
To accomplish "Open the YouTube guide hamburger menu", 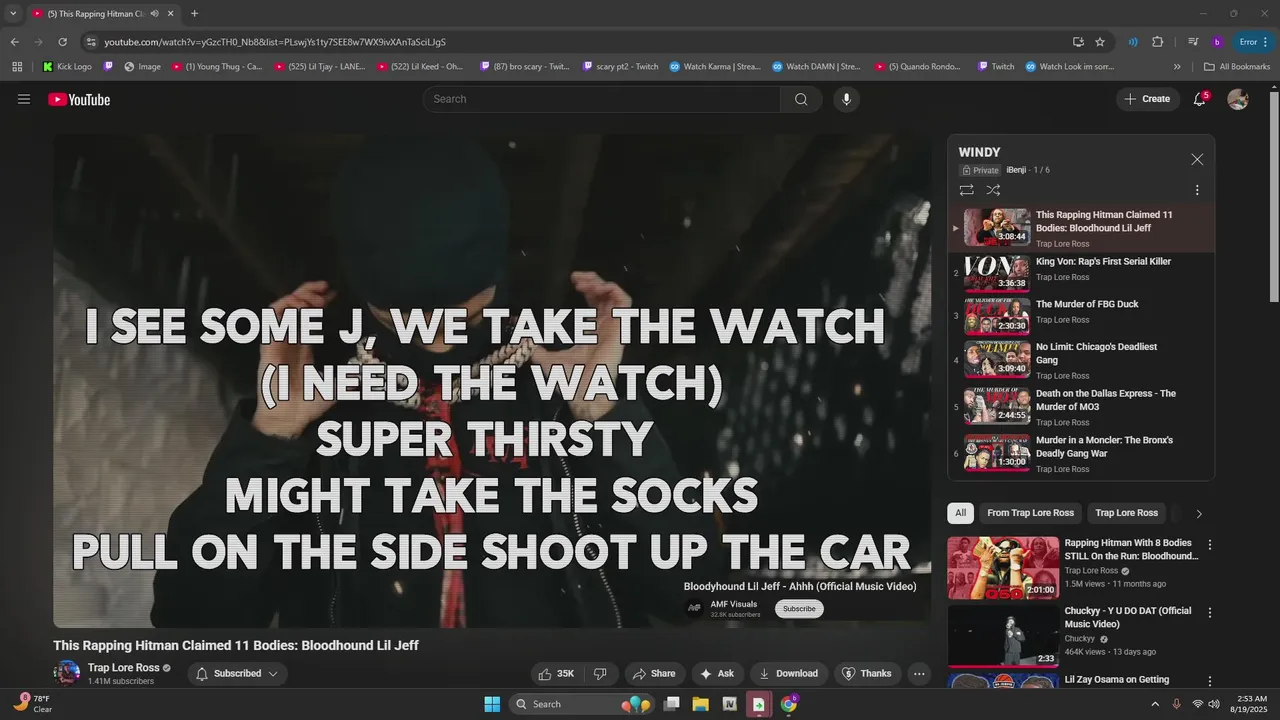I will point(24,99).
